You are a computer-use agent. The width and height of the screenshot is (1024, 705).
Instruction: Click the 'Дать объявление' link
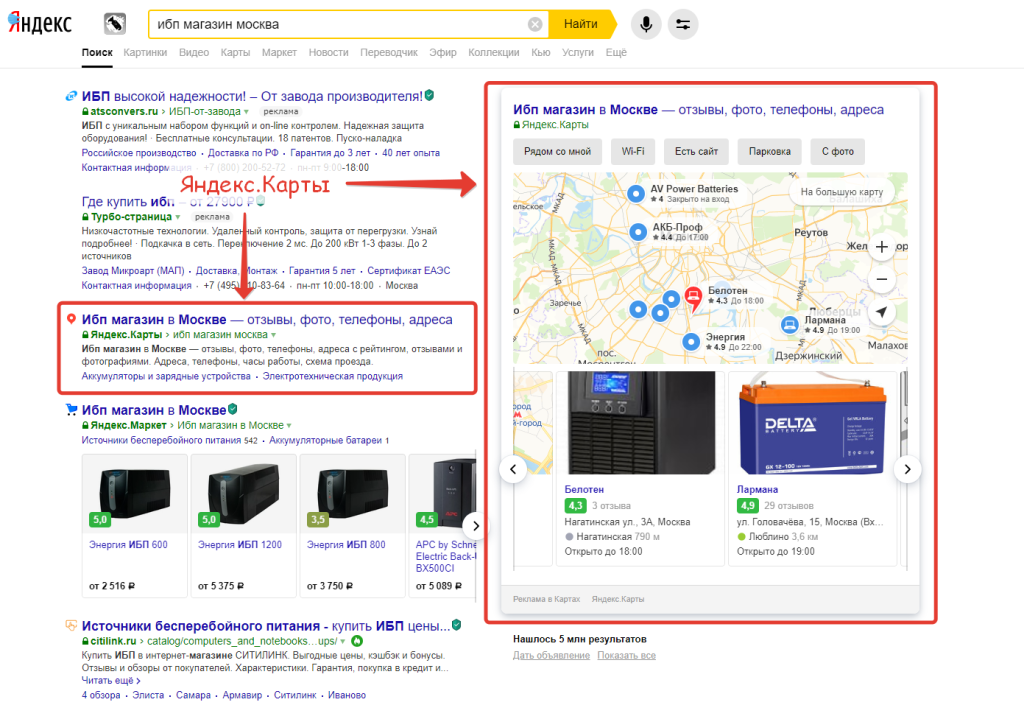pyautogui.click(x=551, y=655)
